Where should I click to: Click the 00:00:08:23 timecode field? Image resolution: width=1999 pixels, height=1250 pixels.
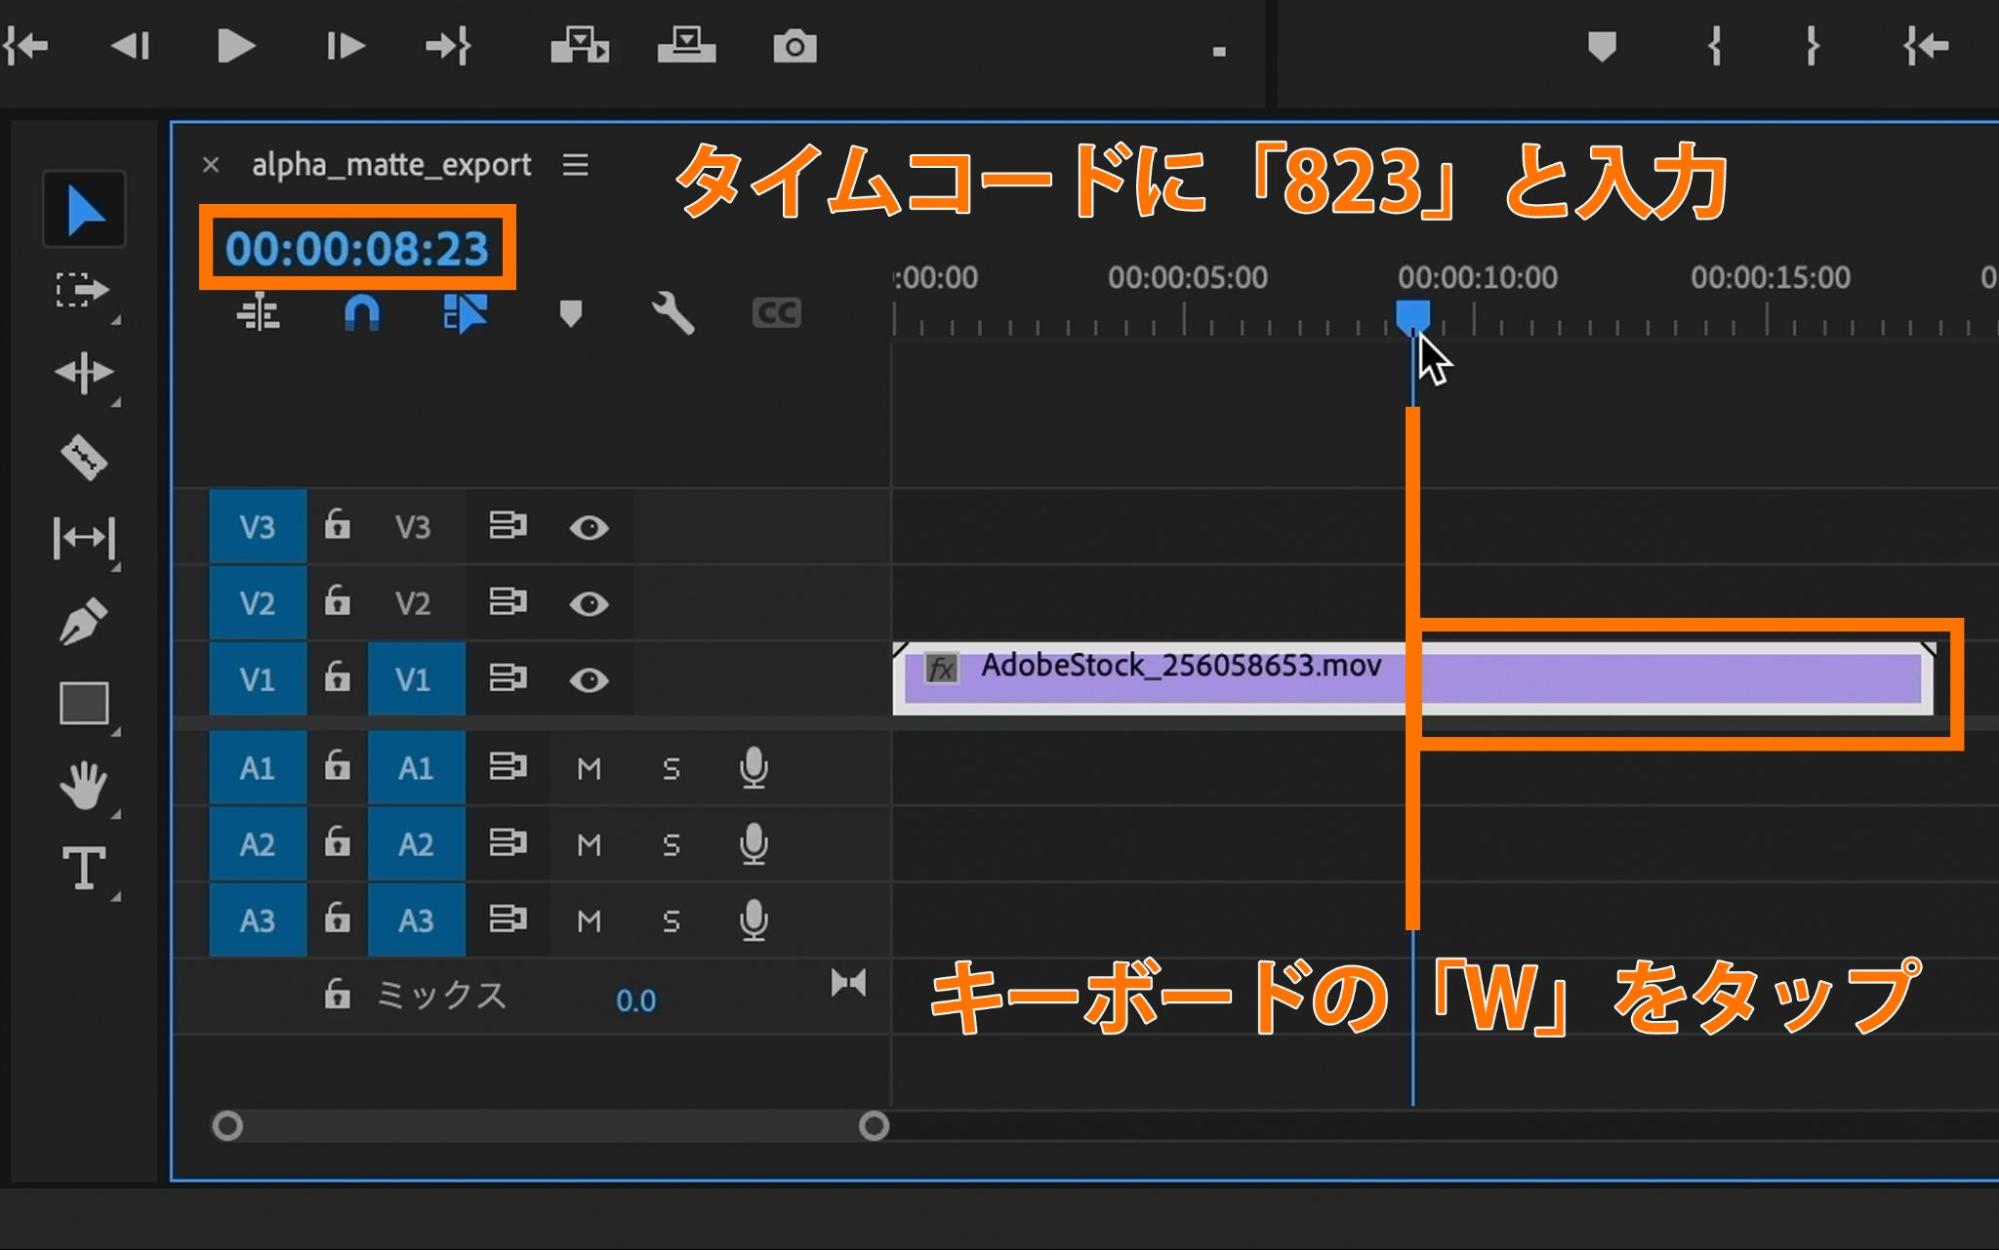click(x=356, y=249)
